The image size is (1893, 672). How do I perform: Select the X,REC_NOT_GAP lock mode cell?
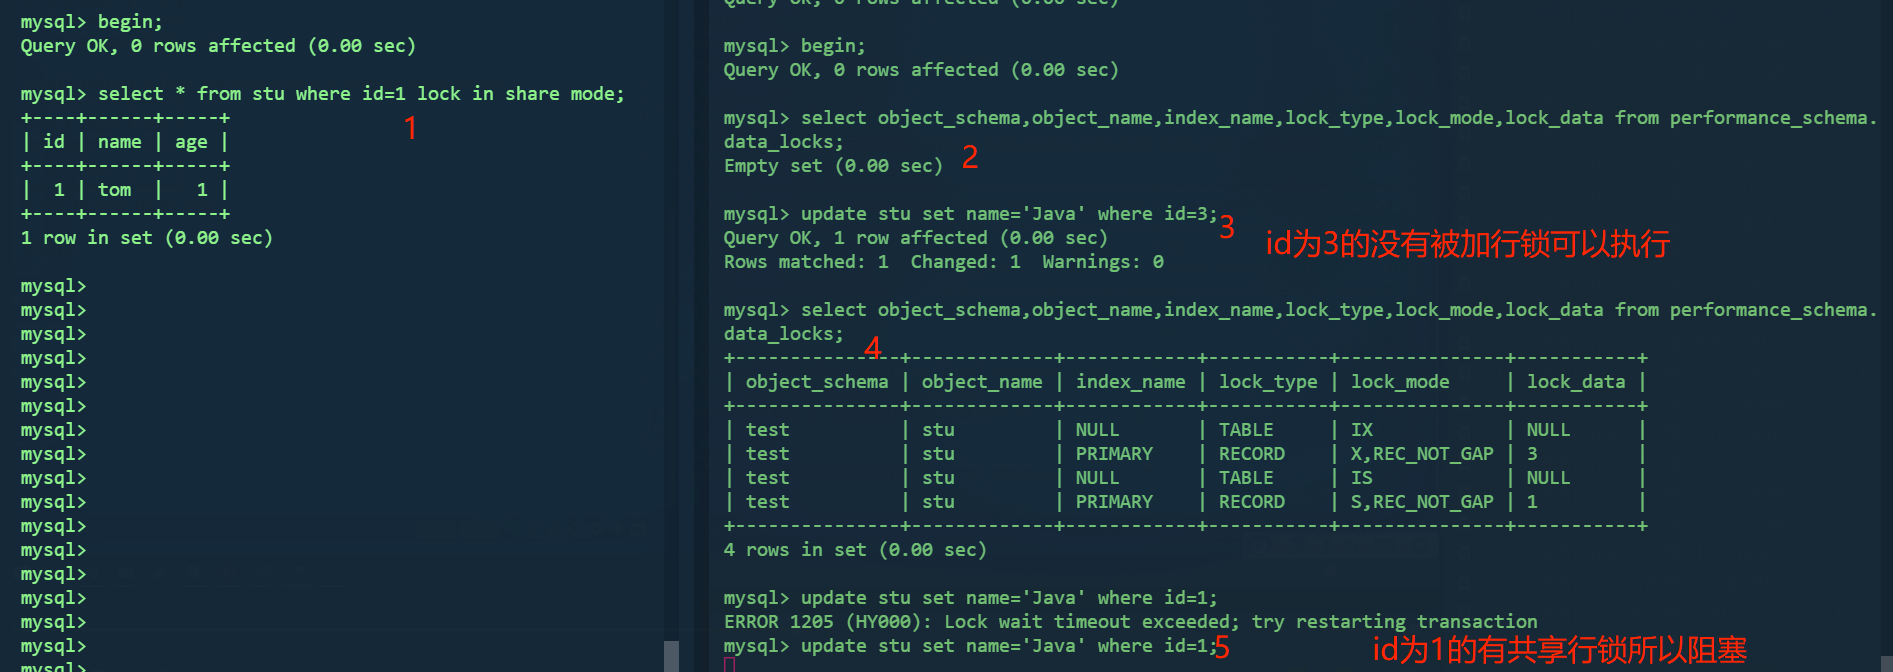coord(1421,454)
